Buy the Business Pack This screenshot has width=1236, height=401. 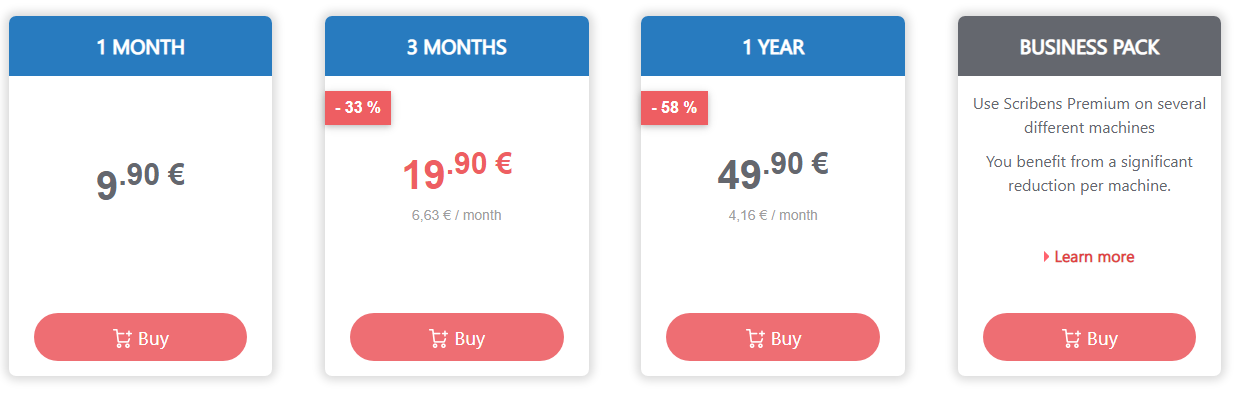click(1089, 337)
